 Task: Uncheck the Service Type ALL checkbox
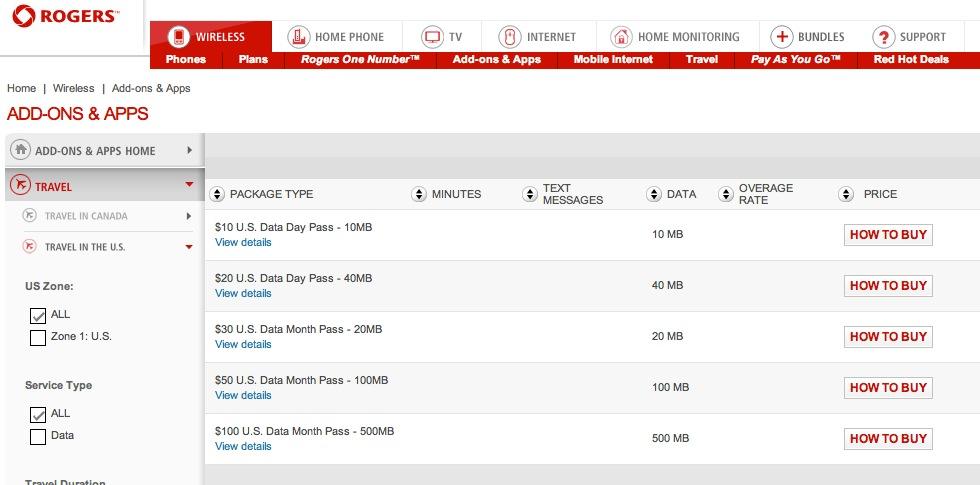click(x=38, y=414)
